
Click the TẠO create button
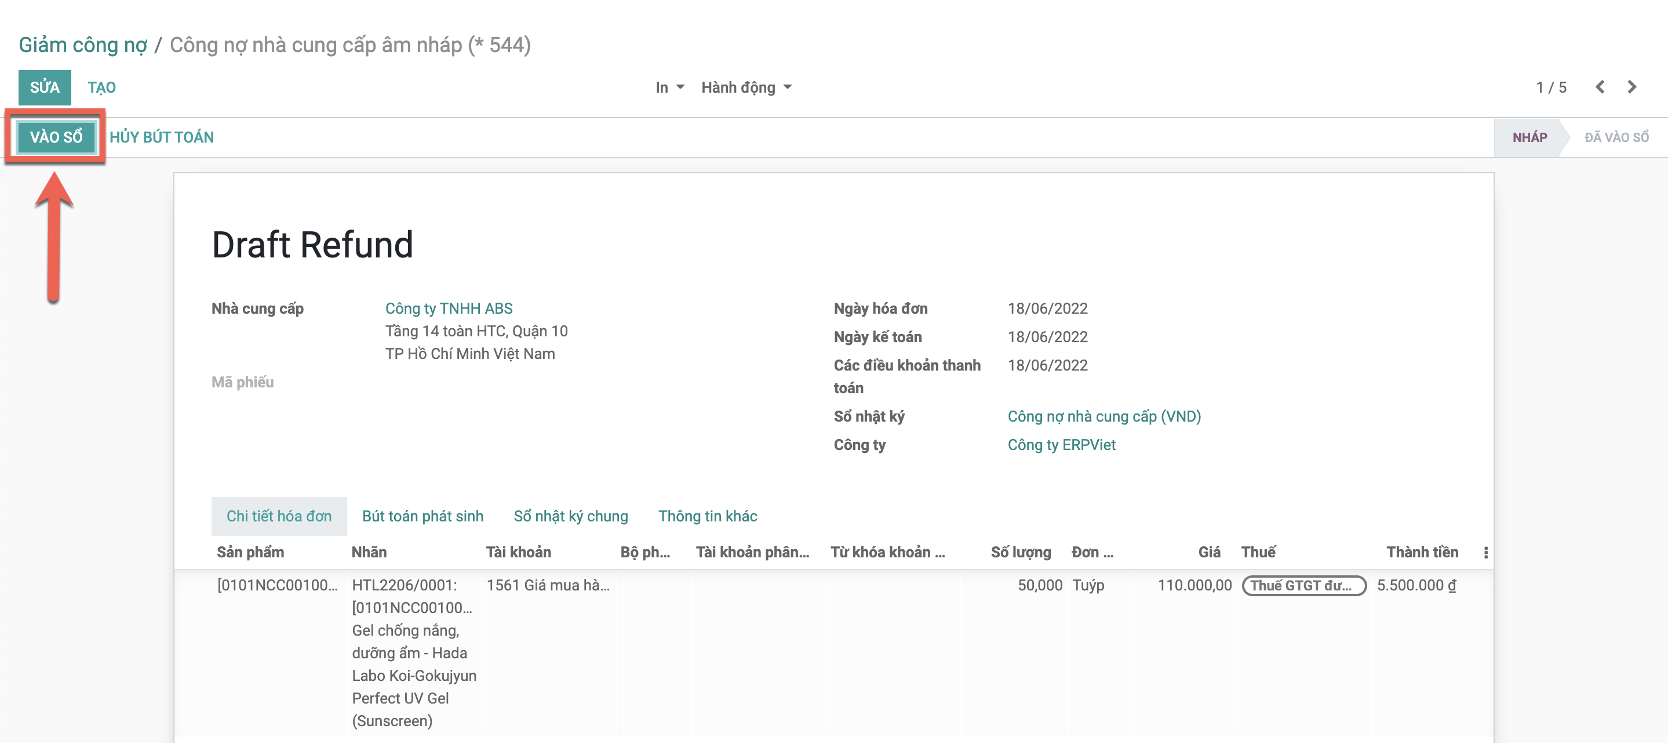[x=102, y=88]
